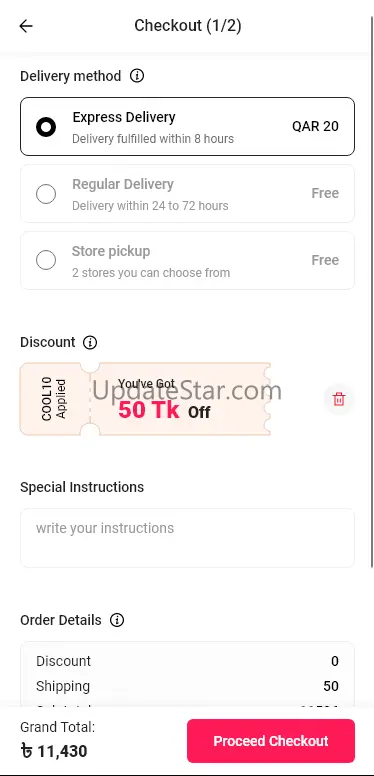Select Store pickup radio button
Viewport: 374px width, 776px height.
(x=46, y=260)
